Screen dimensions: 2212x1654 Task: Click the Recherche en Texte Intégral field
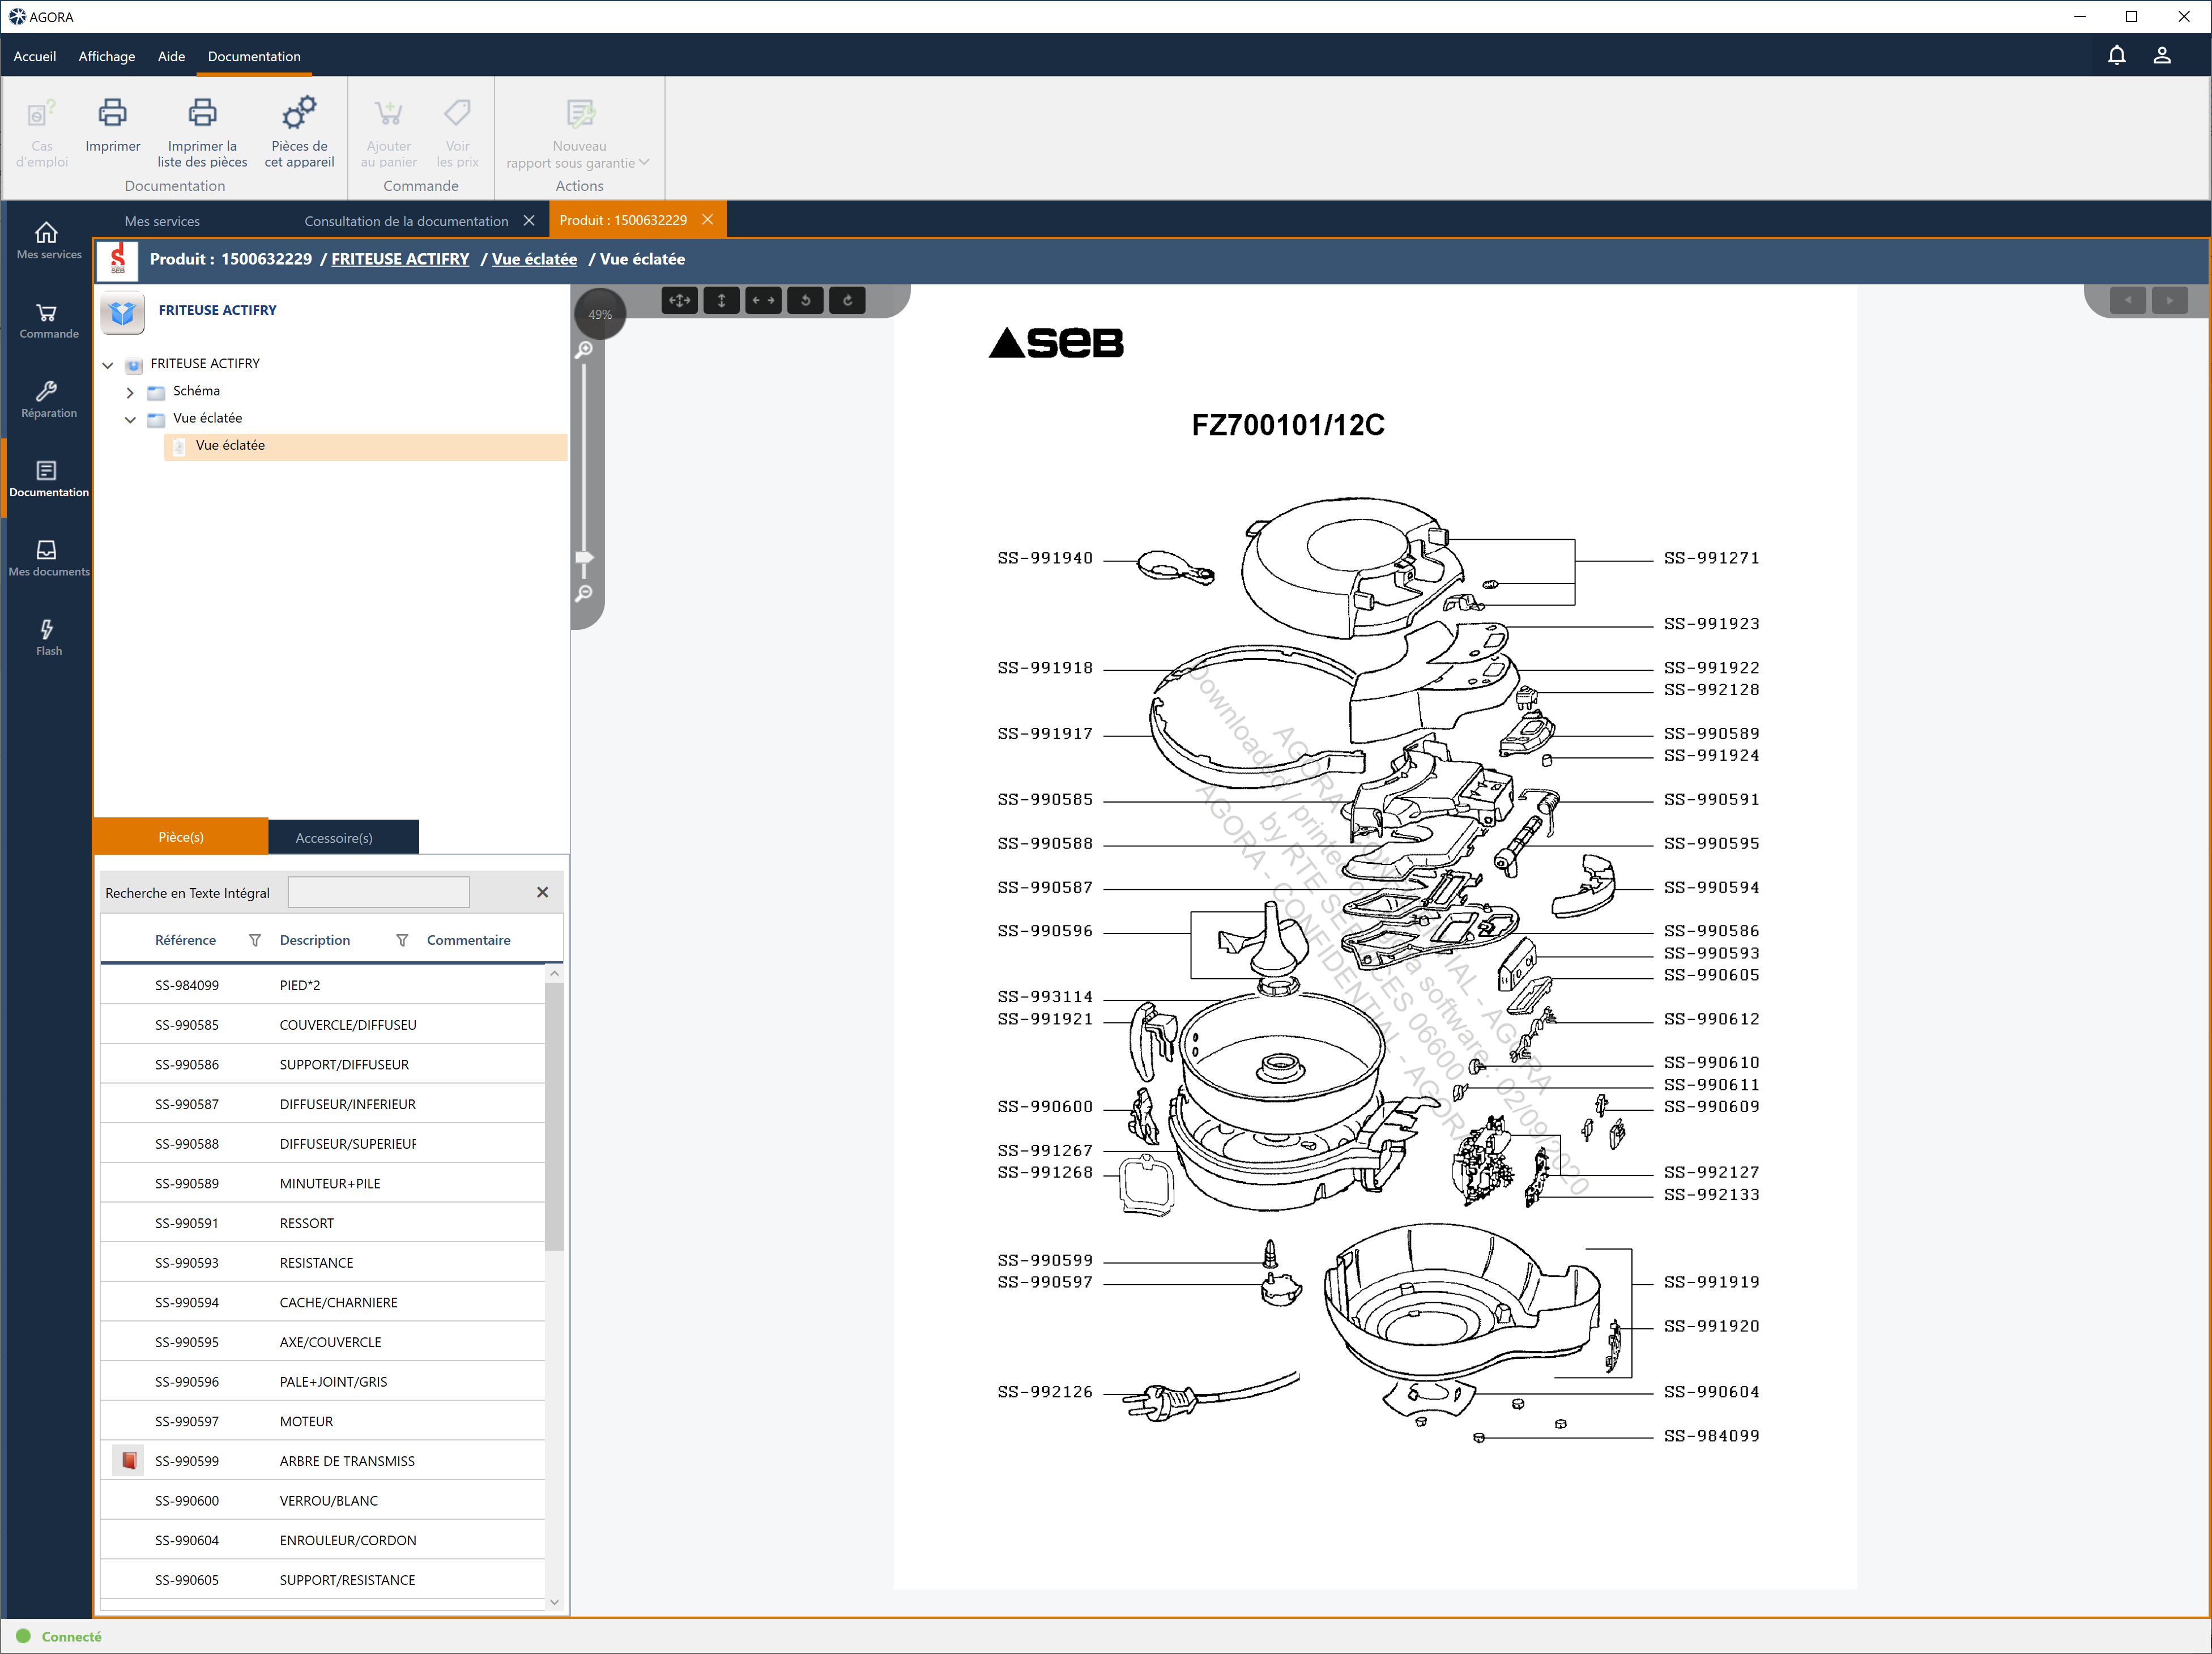click(378, 892)
